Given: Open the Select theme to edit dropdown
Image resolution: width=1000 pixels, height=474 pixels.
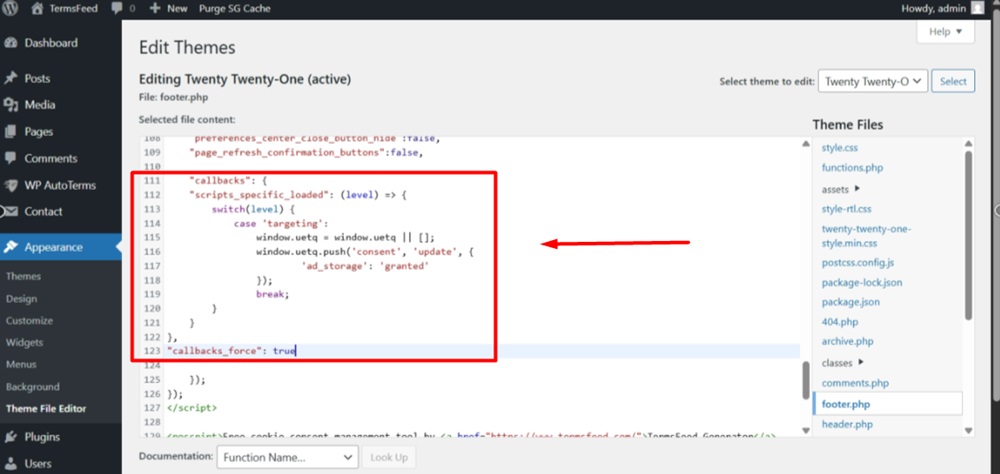Looking at the screenshot, I should click(x=872, y=81).
